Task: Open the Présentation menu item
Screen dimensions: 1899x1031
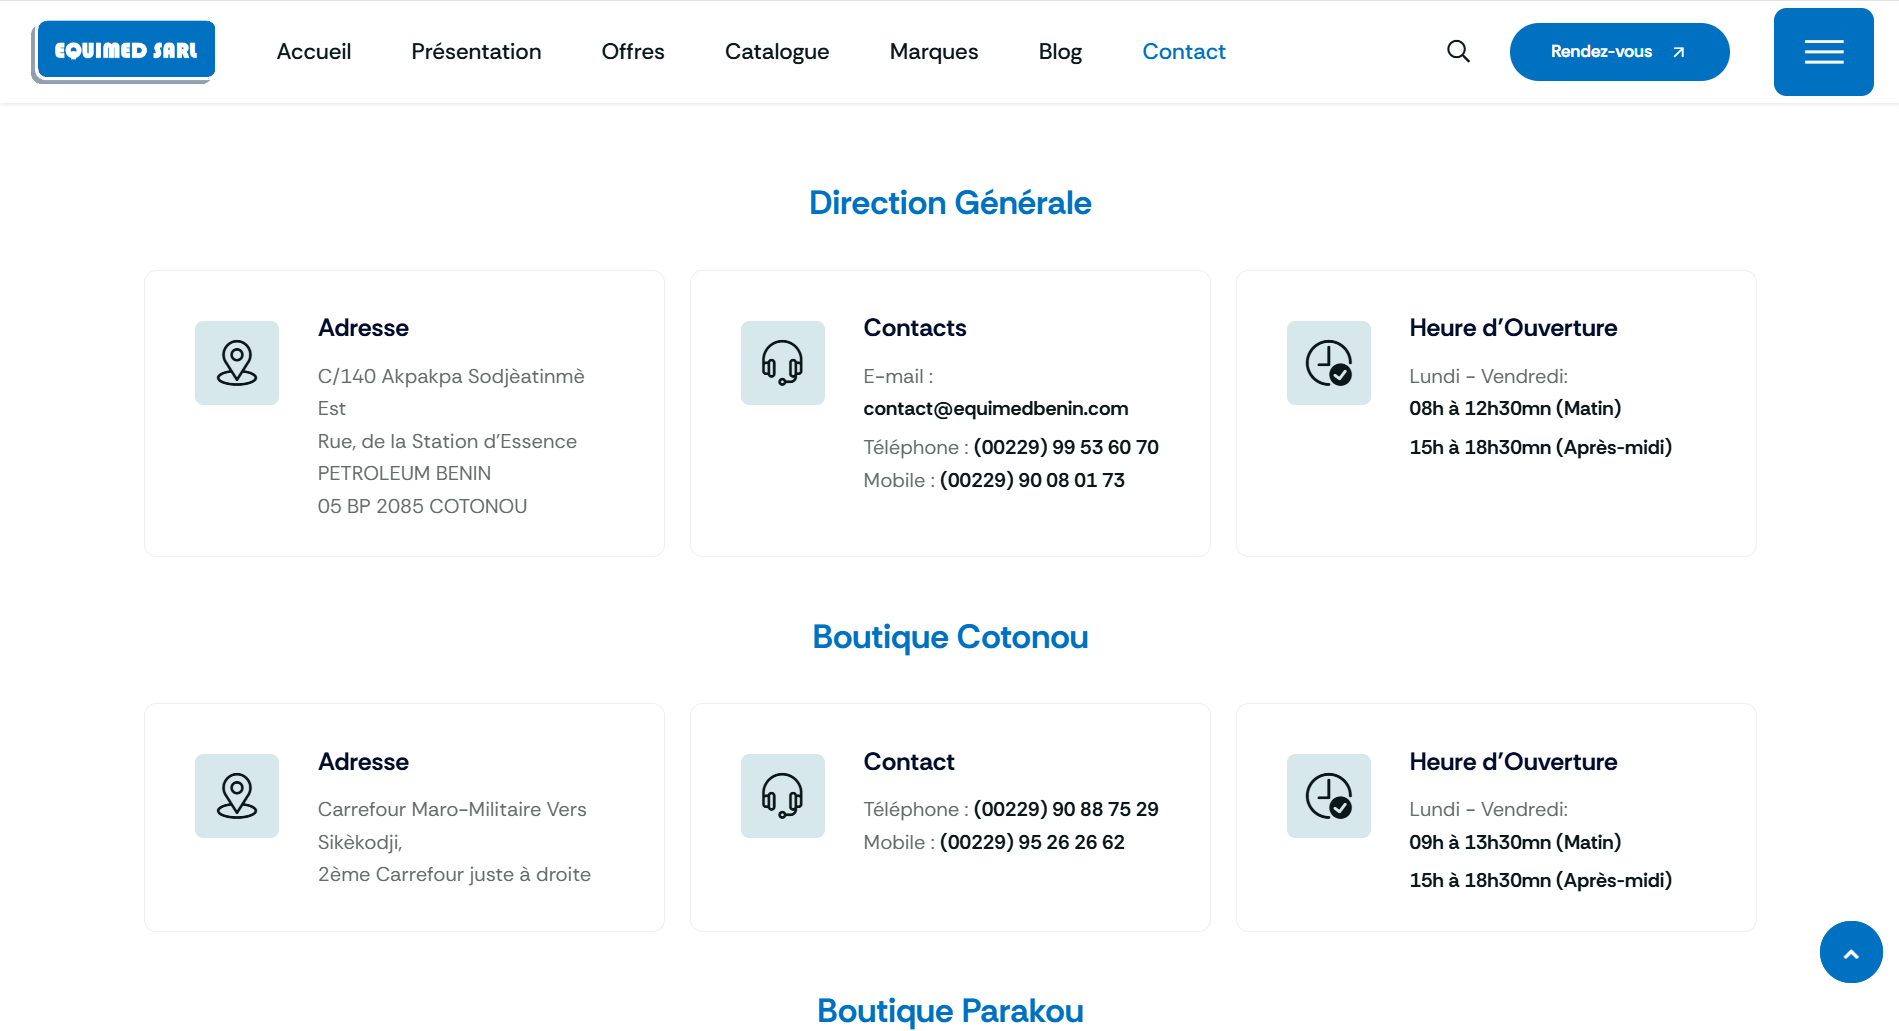Action: pos(476,51)
